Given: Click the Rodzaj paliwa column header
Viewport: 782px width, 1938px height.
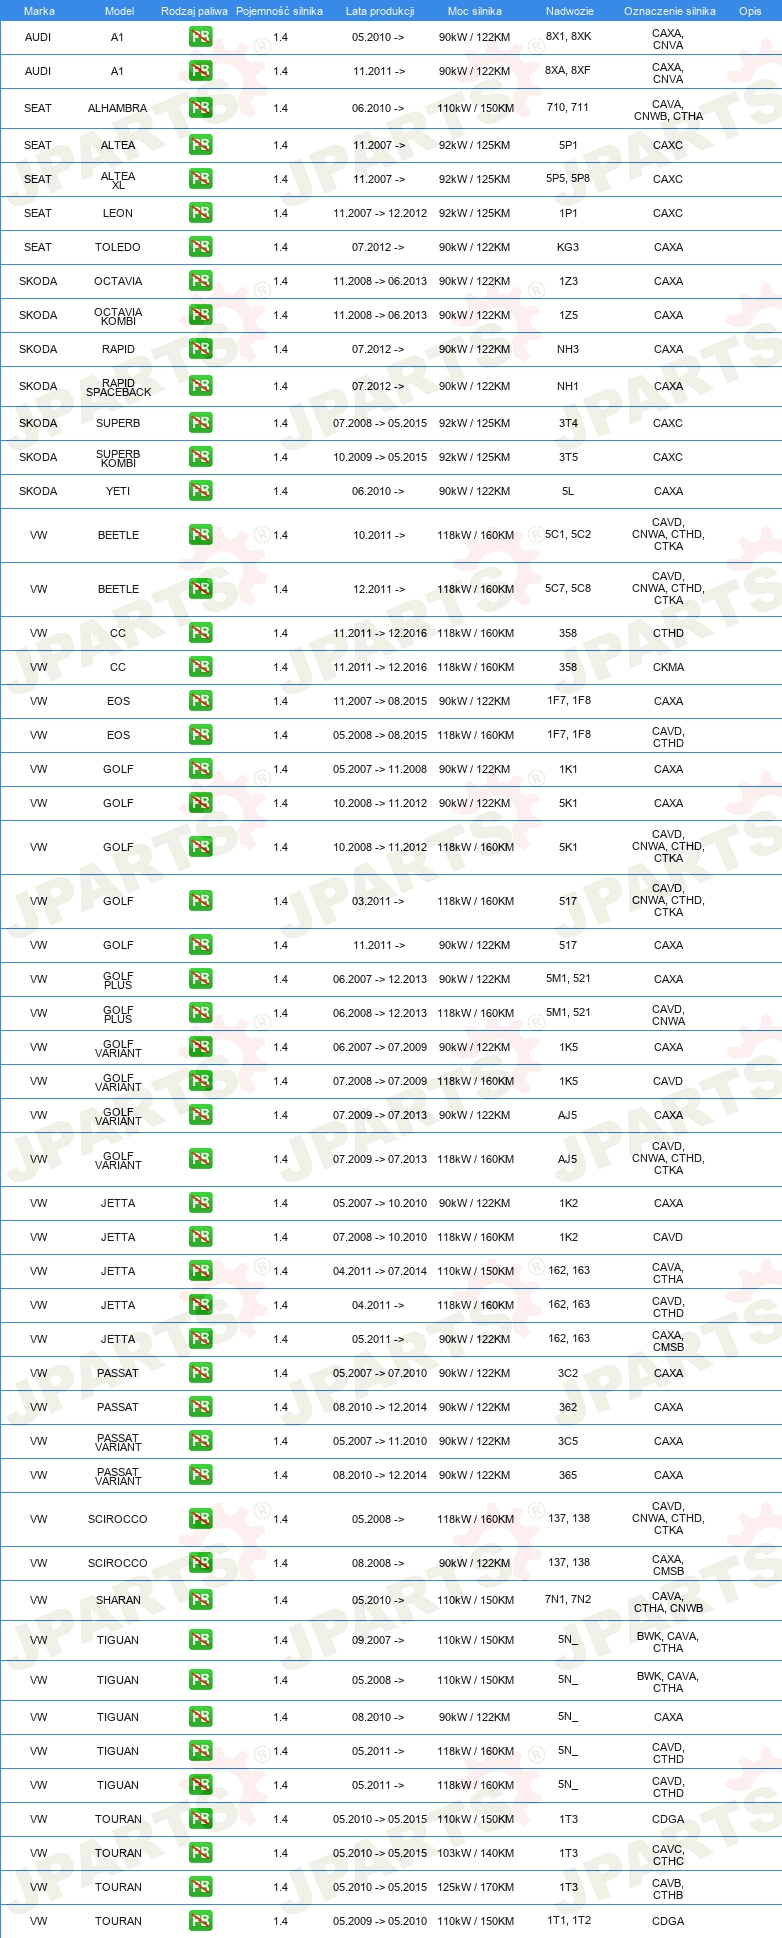Looking at the screenshot, I should click(x=194, y=11).
